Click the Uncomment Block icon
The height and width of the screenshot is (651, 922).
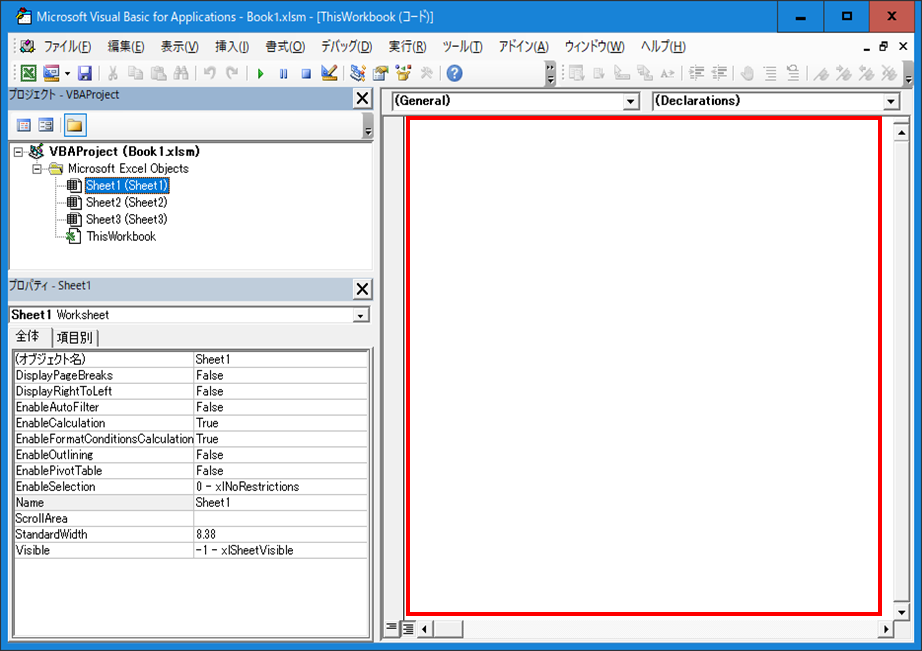[x=793, y=73]
